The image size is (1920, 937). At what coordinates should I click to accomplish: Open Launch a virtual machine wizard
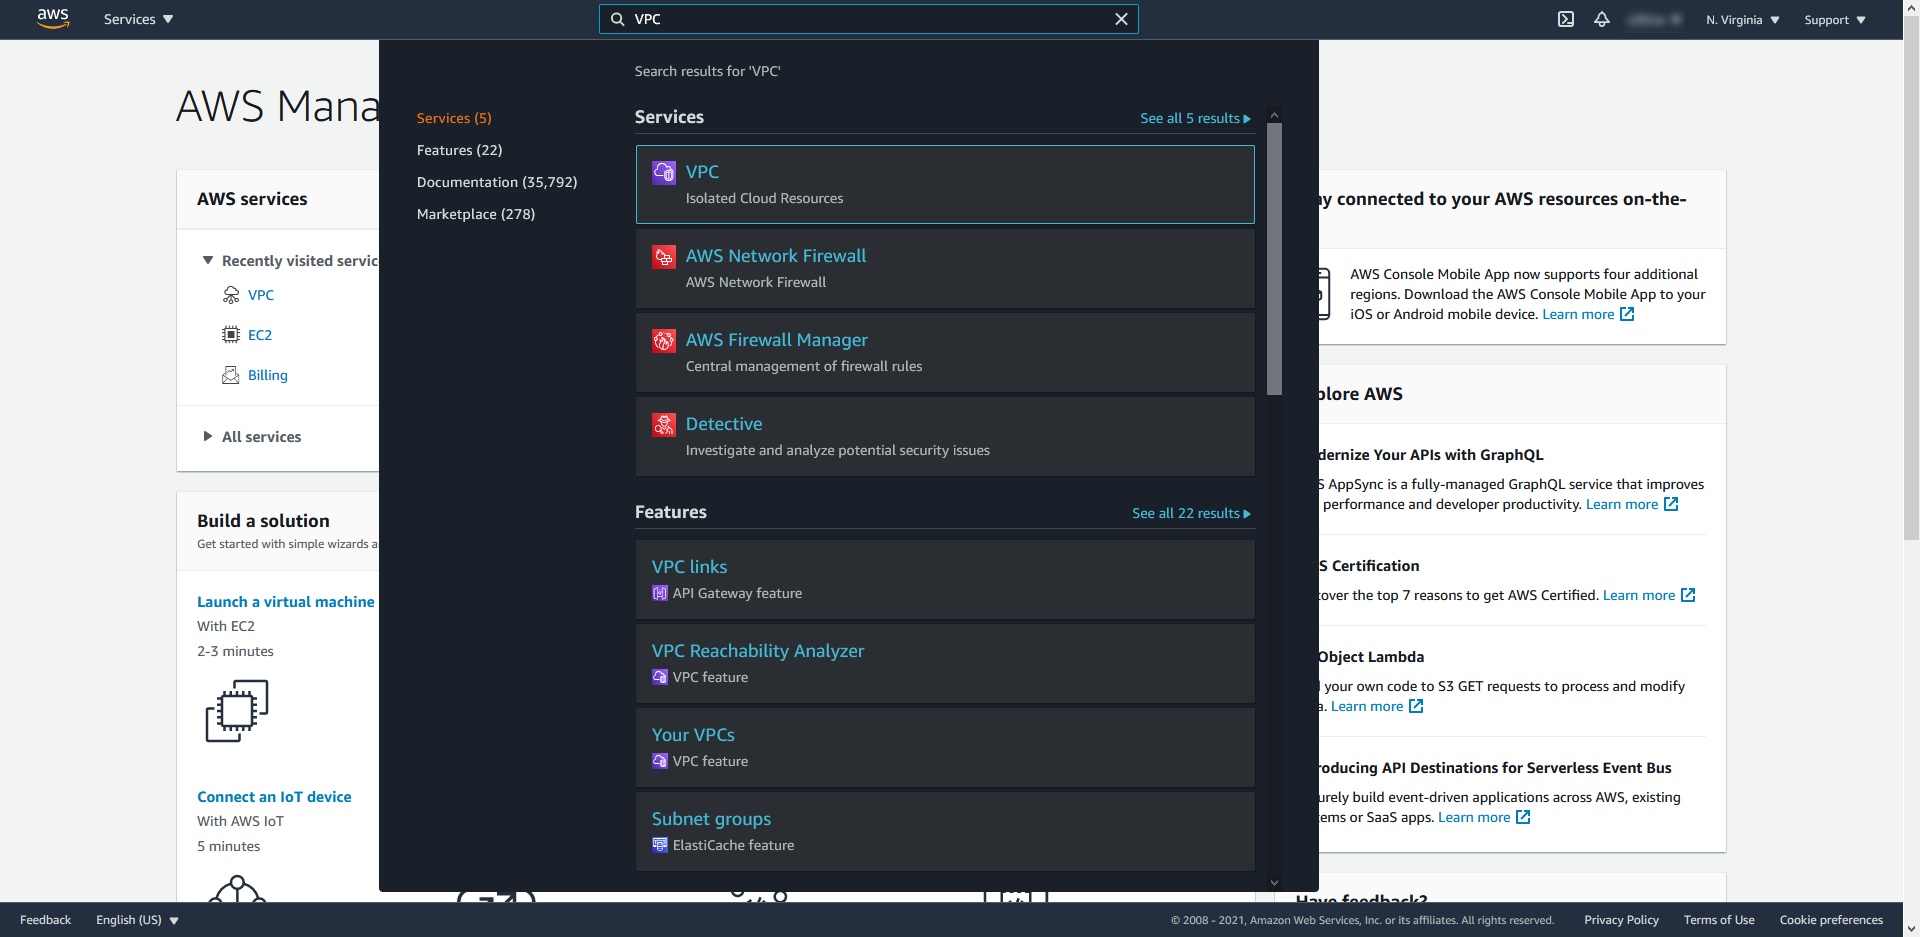pyautogui.click(x=286, y=602)
